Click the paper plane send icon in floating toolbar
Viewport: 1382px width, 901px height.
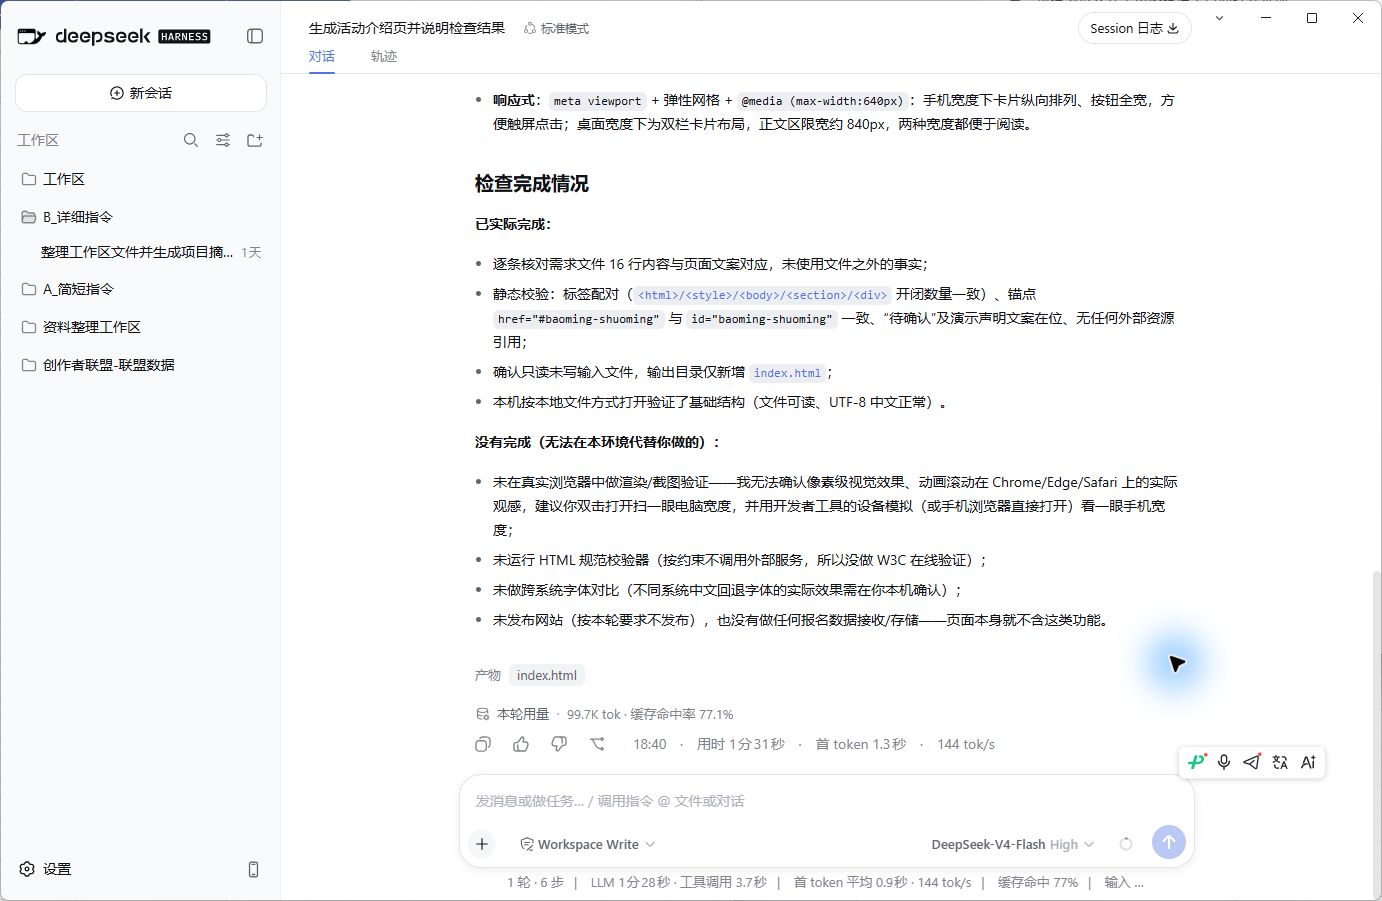point(1252,762)
